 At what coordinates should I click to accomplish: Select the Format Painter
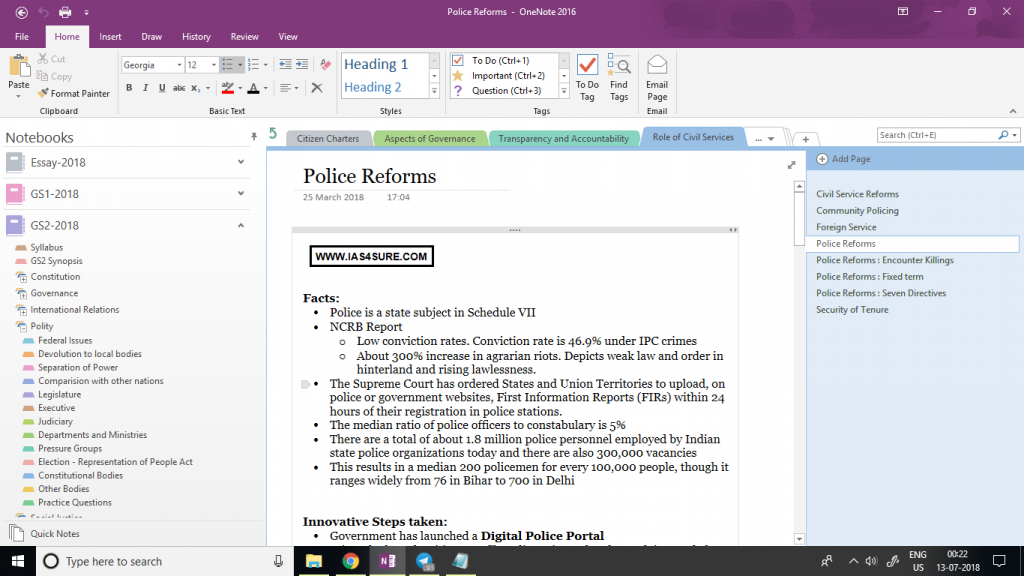coord(74,93)
